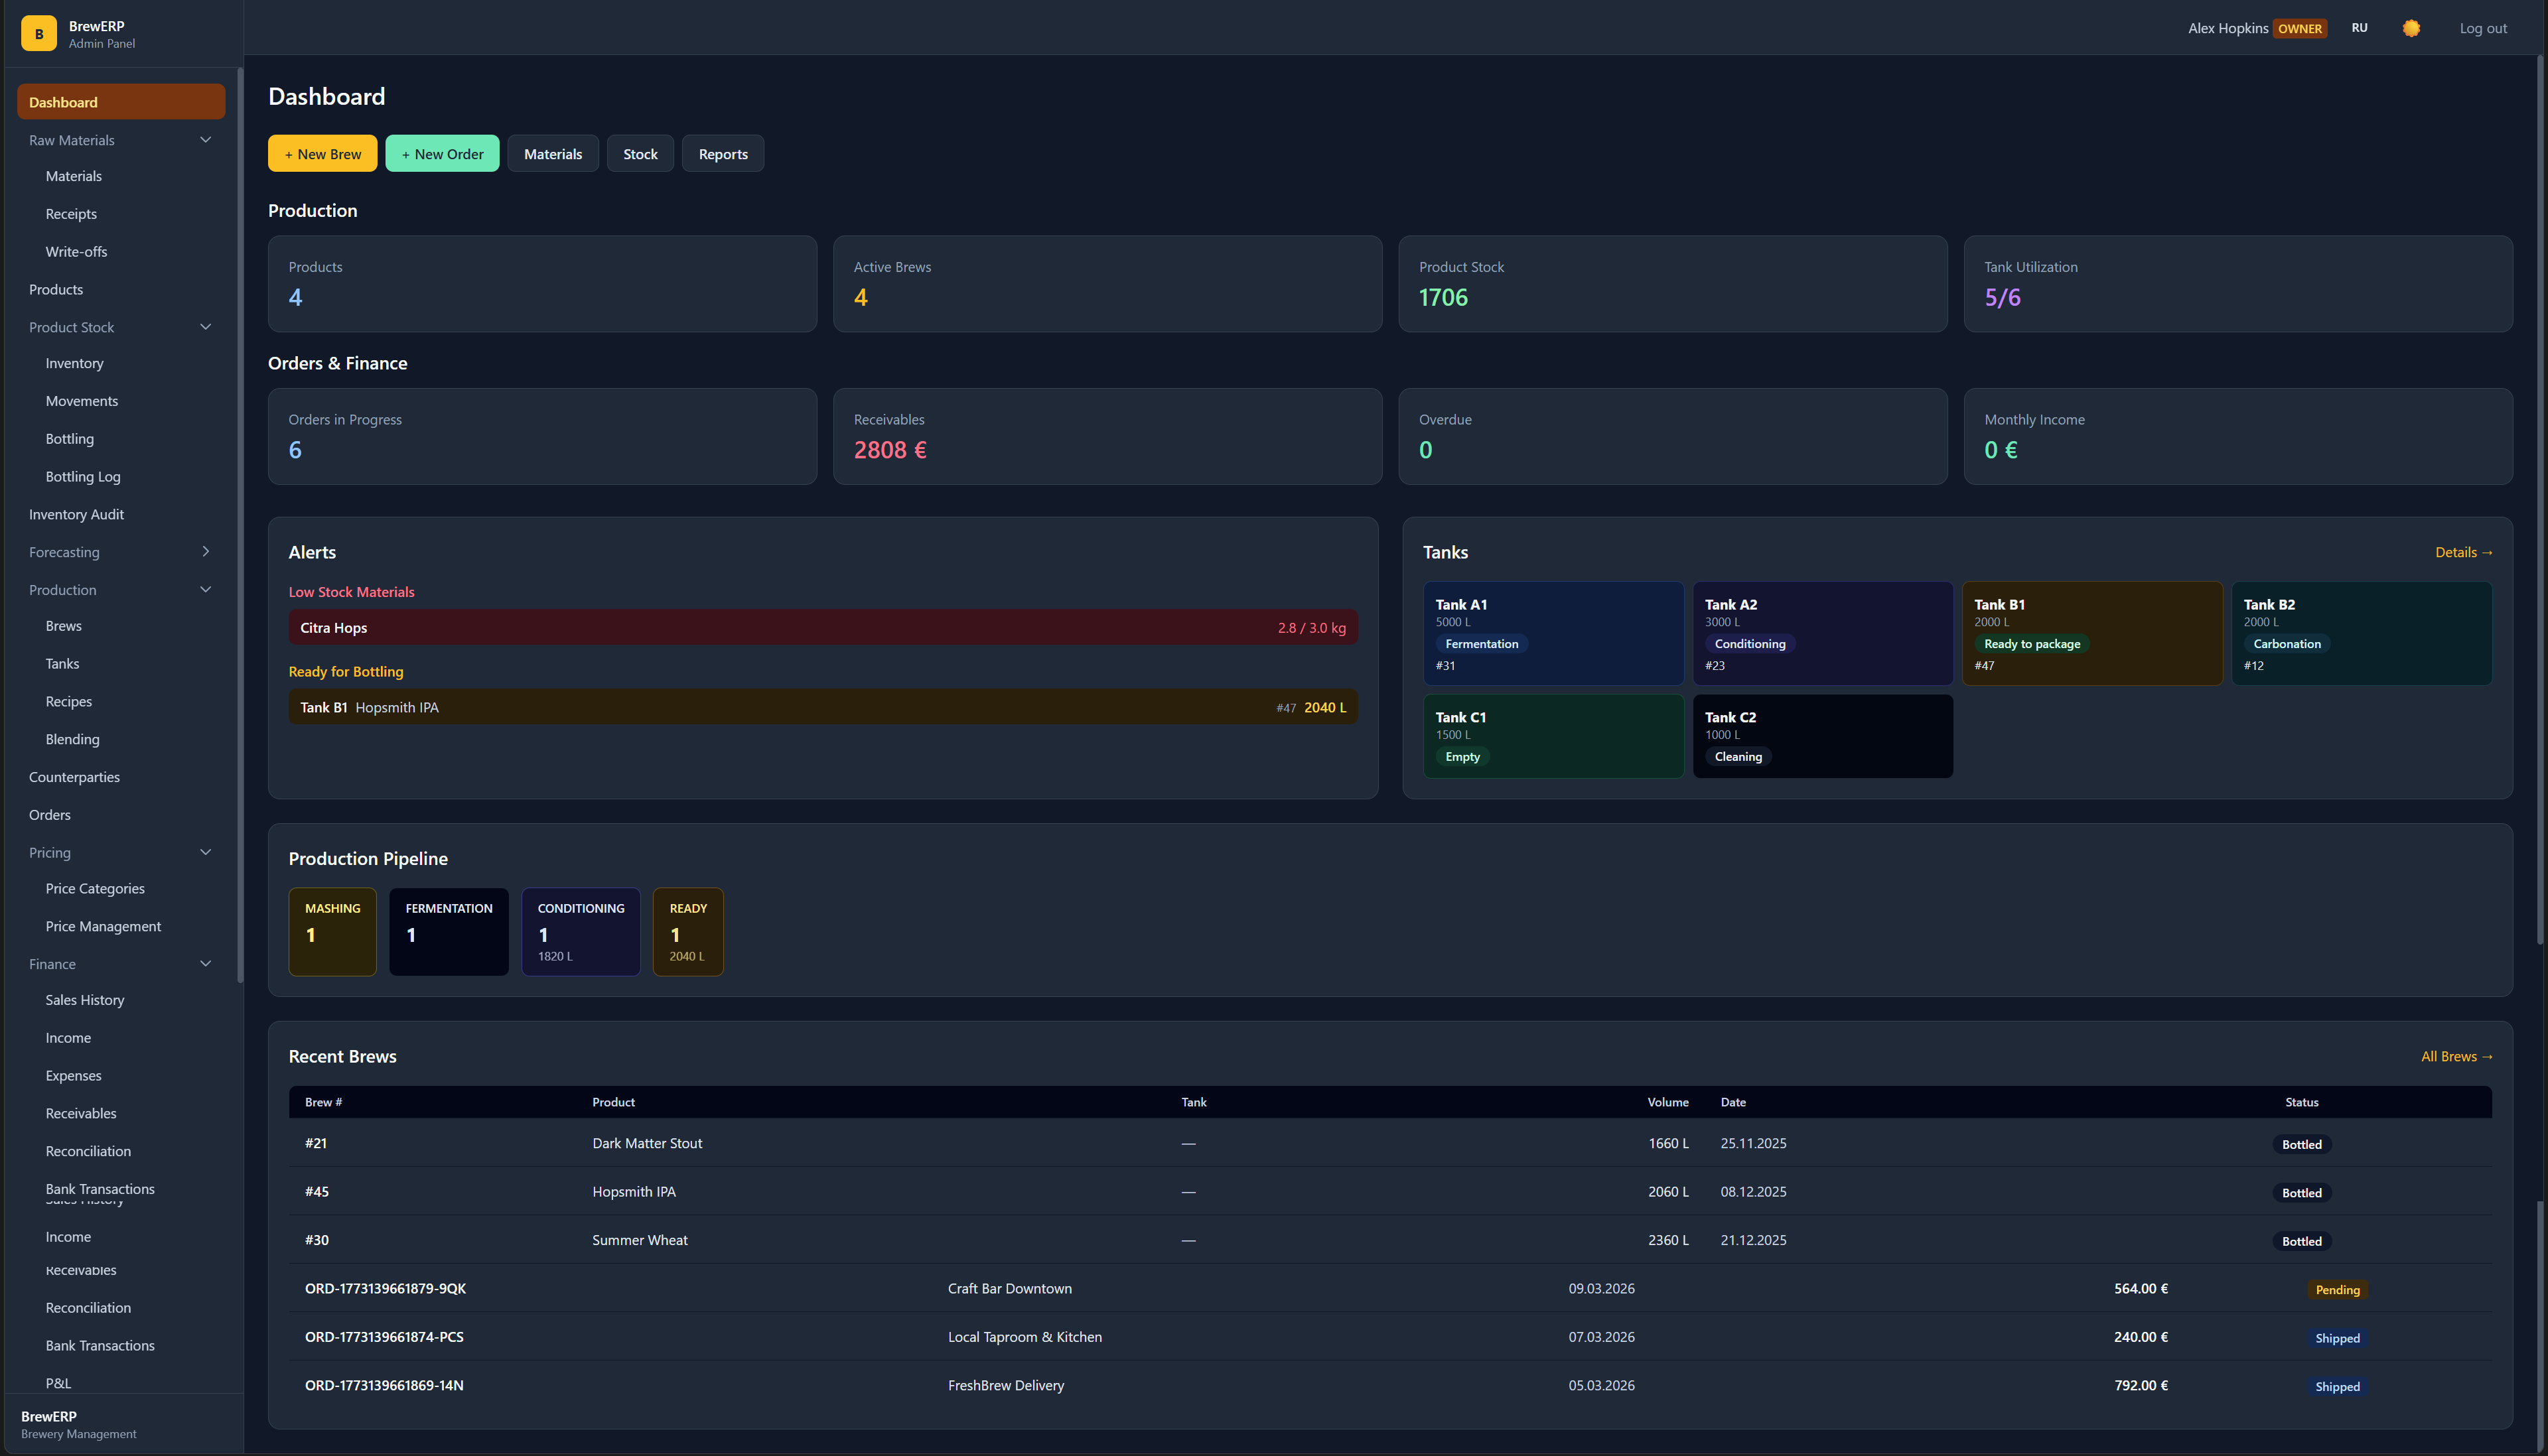Click the Citra Hops low stock alert
Image resolution: width=2548 pixels, height=1456 pixels.
822,628
